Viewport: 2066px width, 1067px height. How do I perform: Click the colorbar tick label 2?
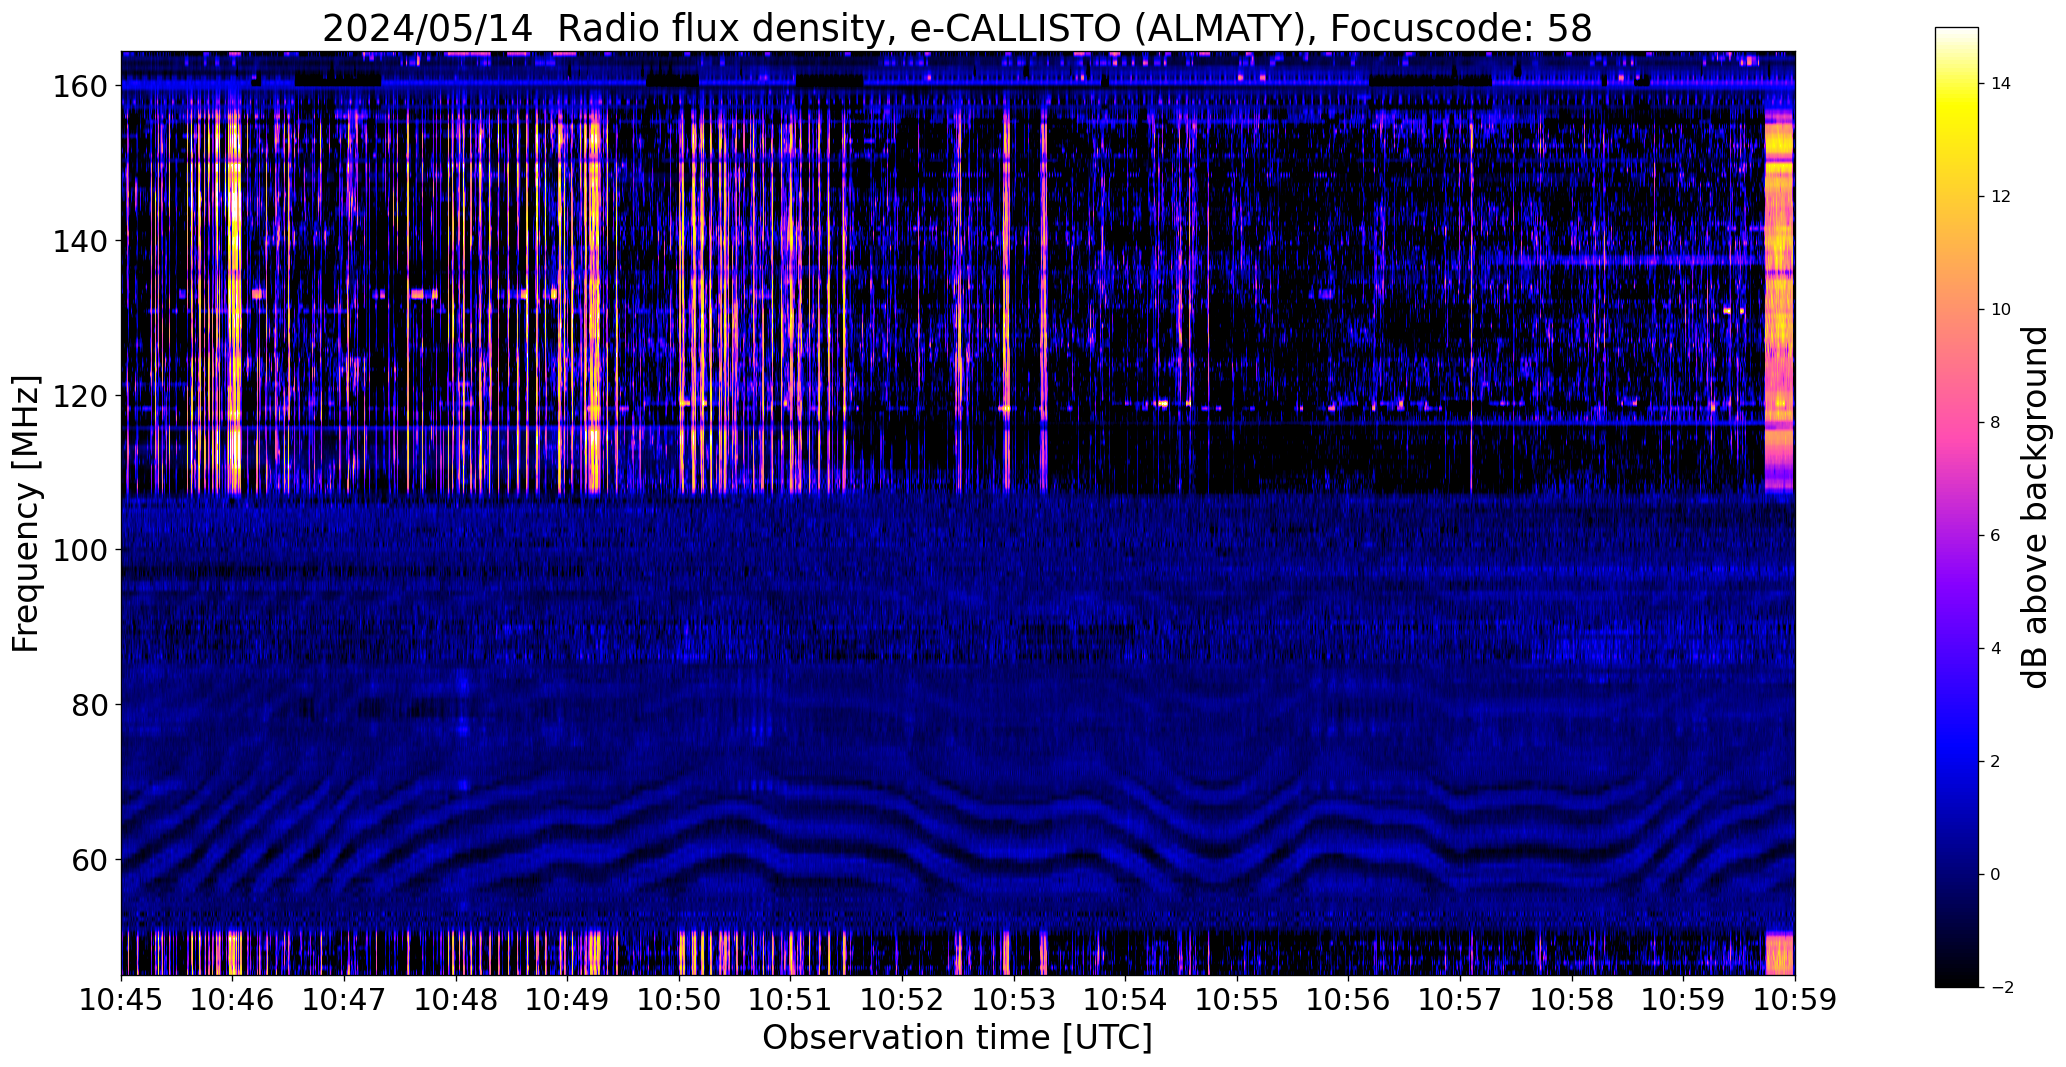coord(1996,762)
